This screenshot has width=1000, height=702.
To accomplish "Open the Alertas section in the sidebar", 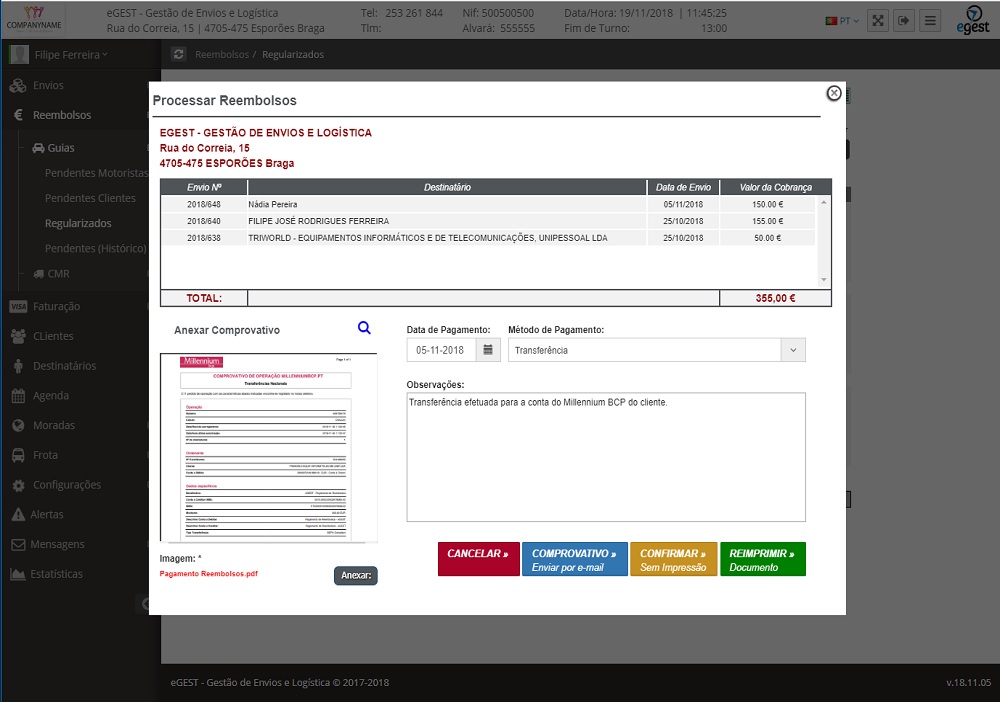I will click(x=47, y=514).
